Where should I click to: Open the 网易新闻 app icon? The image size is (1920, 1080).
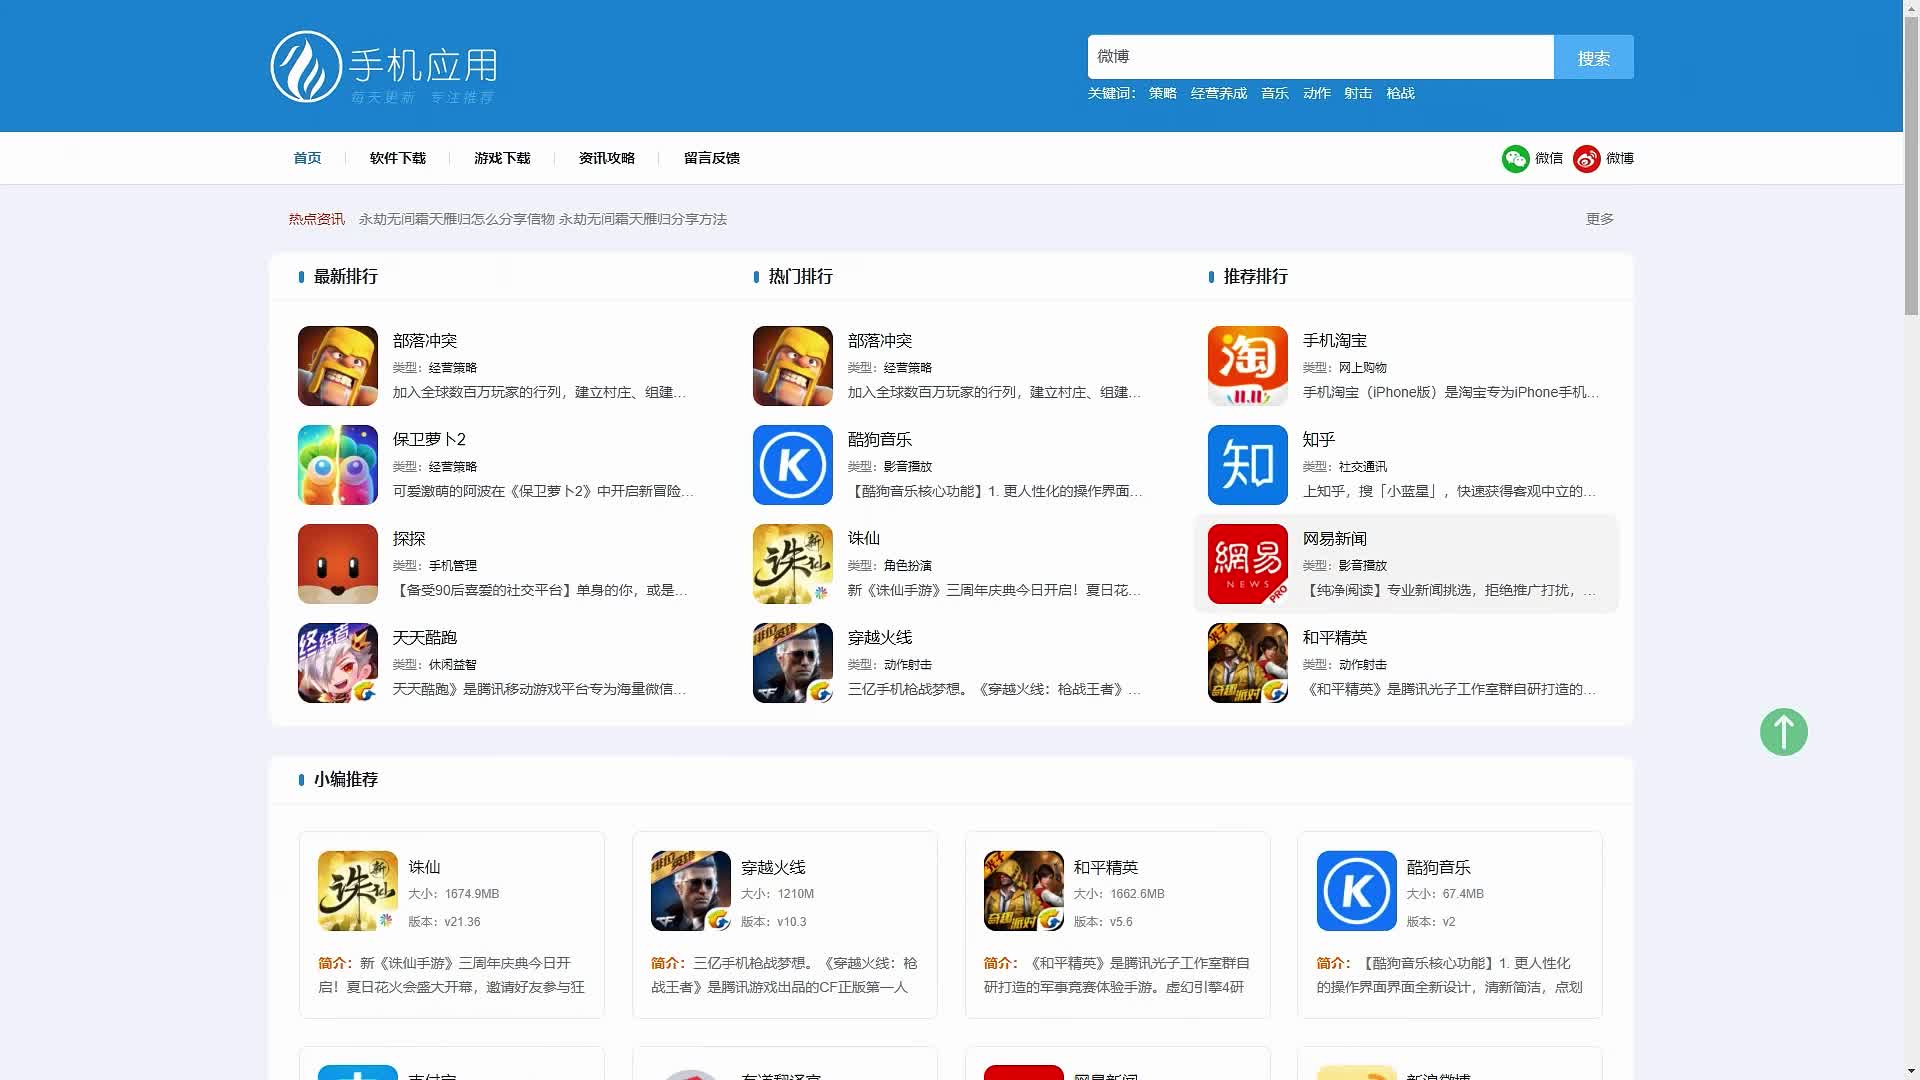point(1247,563)
